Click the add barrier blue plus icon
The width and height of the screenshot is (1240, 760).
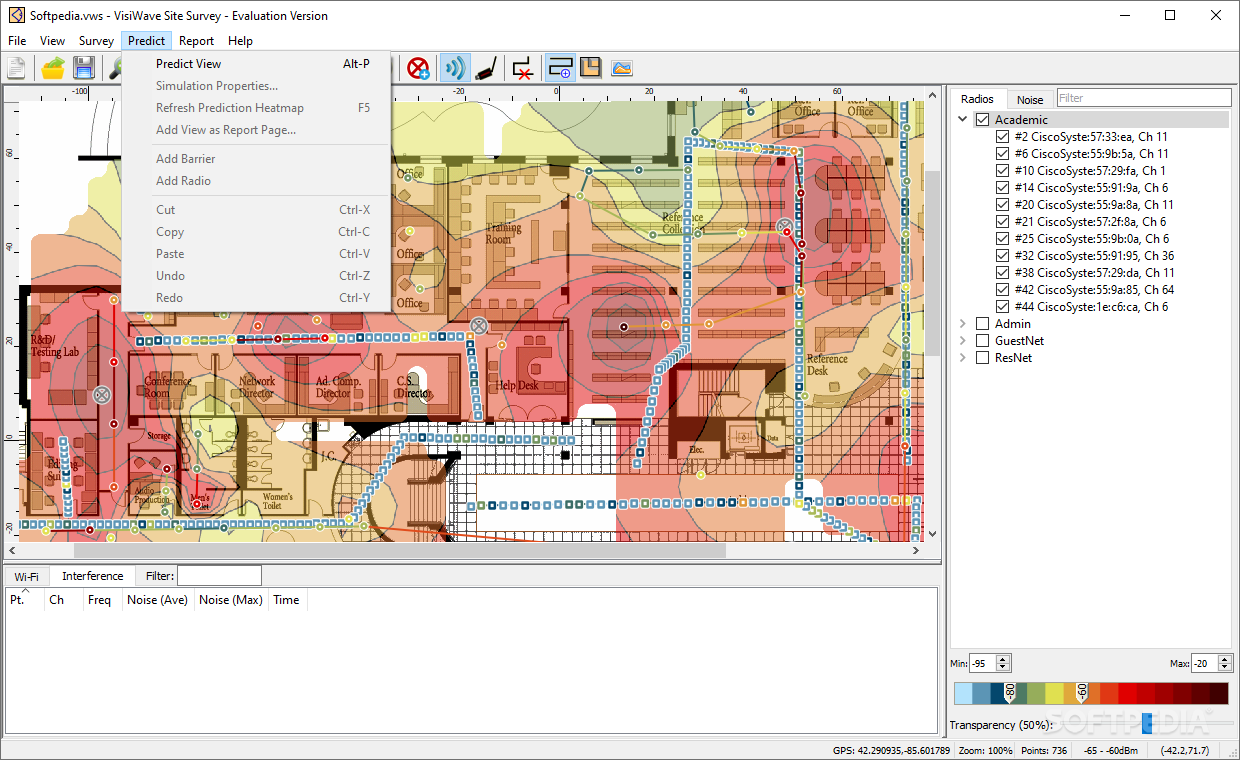click(560, 68)
